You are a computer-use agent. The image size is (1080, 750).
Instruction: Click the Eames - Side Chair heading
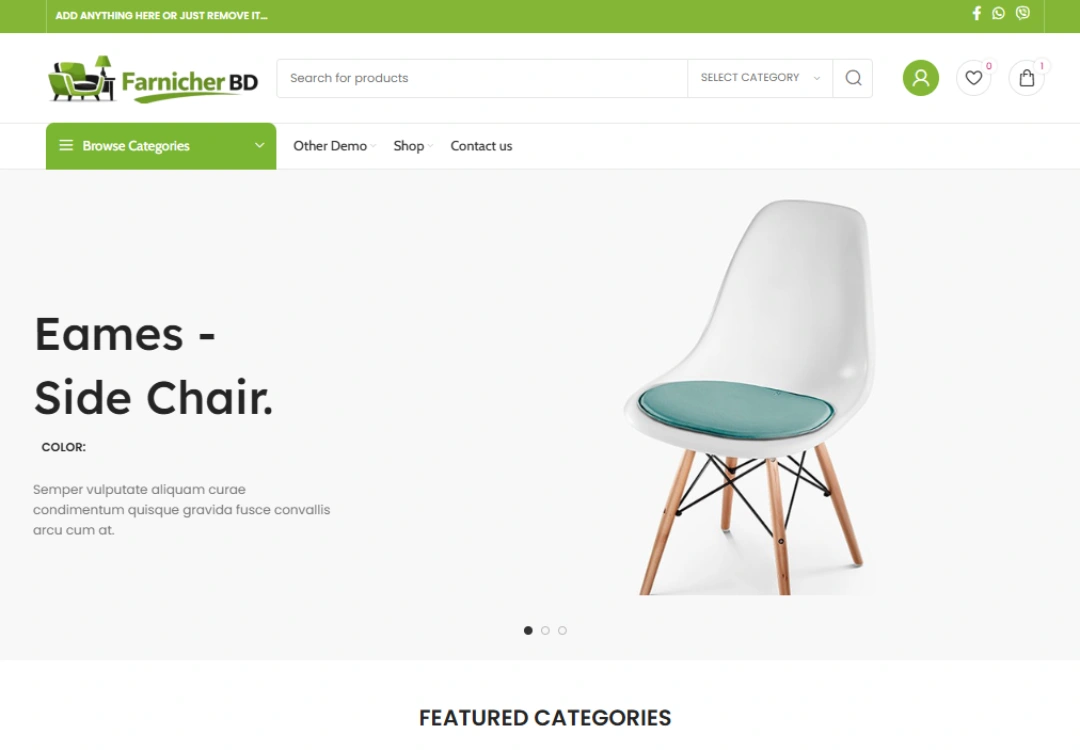pyautogui.click(x=154, y=366)
